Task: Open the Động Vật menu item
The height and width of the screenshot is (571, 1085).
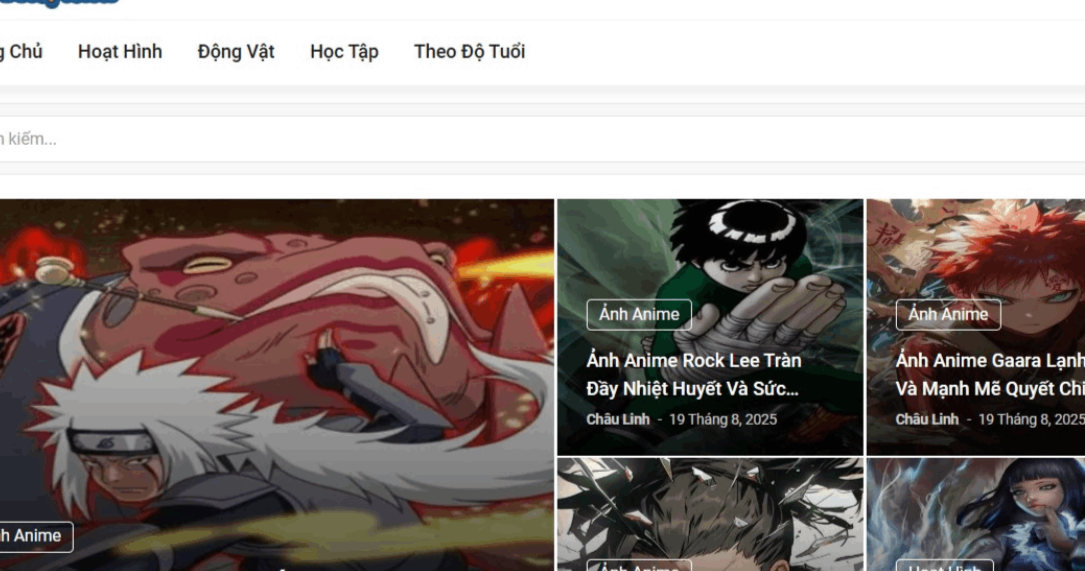Action: click(x=236, y=52)
